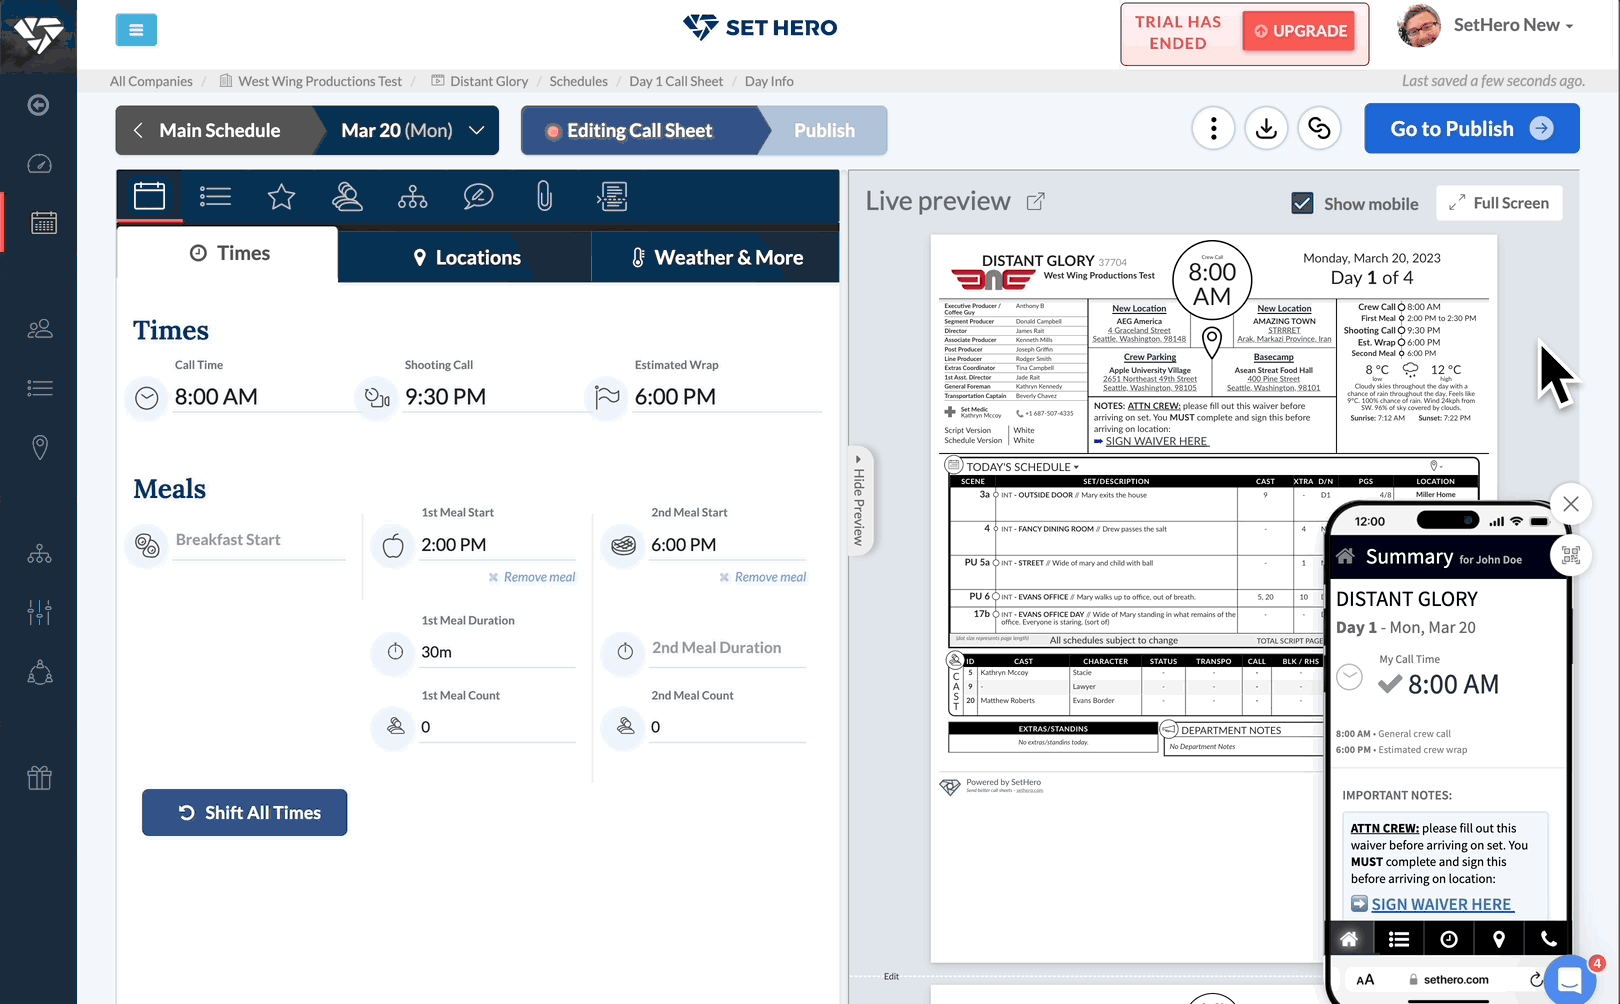Click the 2nd Meal Count field
Viewport: 1620px width, 1004px height.
point(728,727)
